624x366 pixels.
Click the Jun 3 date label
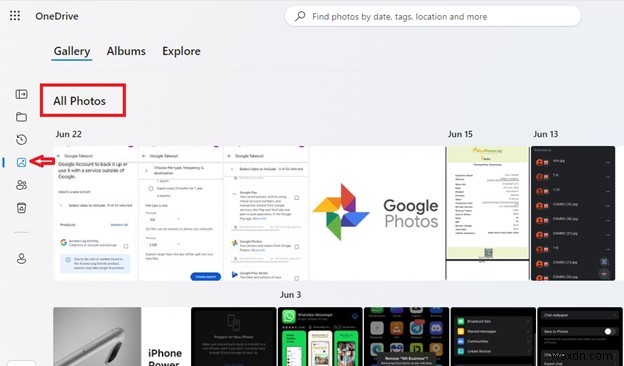[x=291, y=295]
